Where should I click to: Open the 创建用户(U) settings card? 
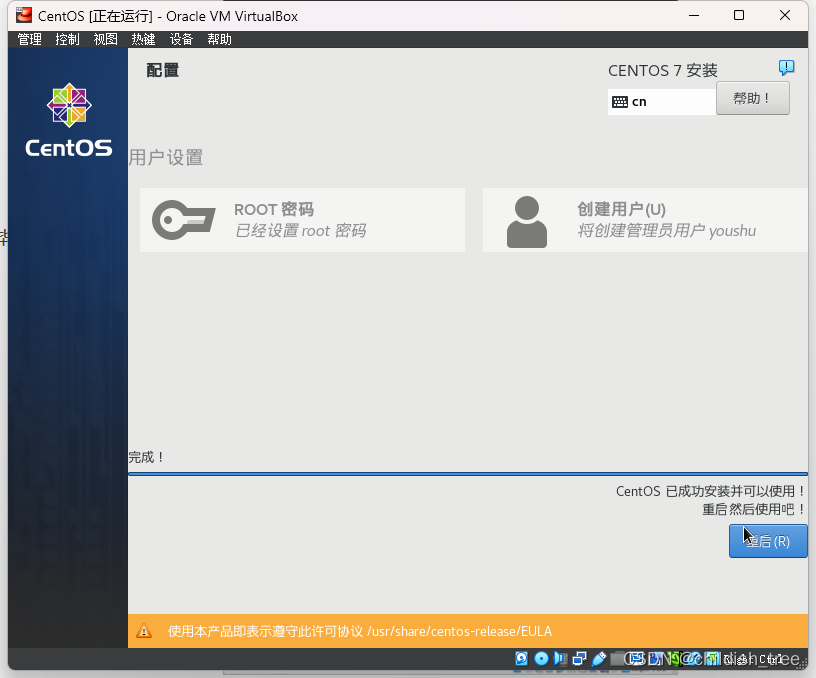click(645, 220)
